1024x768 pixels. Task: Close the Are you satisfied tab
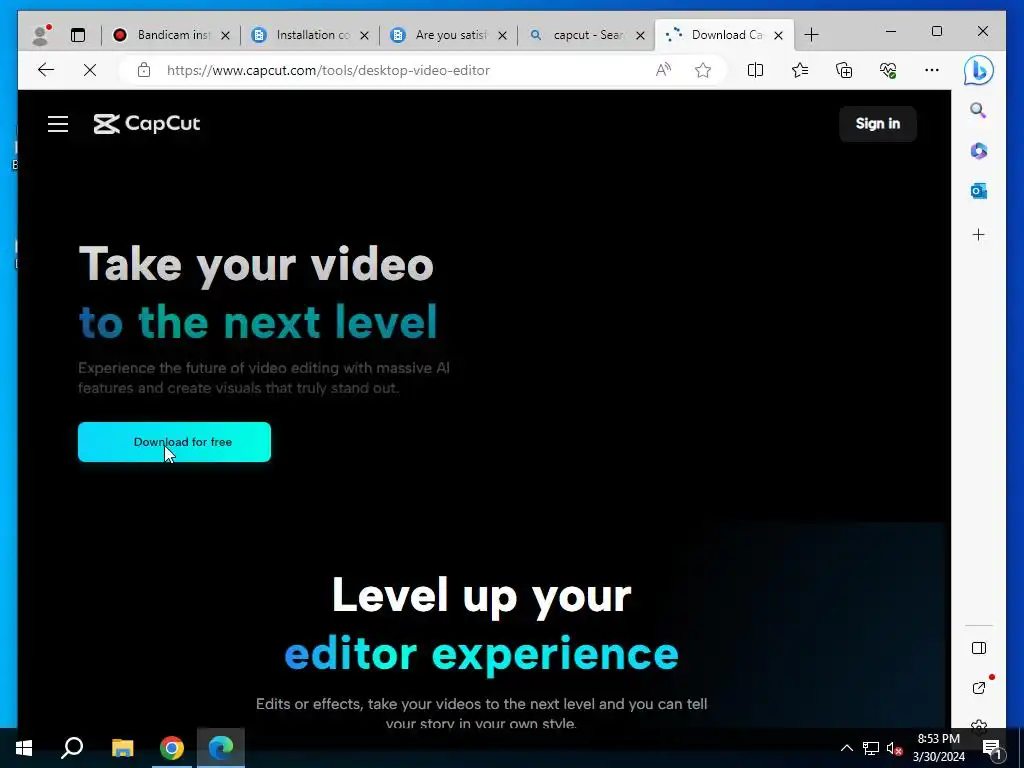[502, 35]
